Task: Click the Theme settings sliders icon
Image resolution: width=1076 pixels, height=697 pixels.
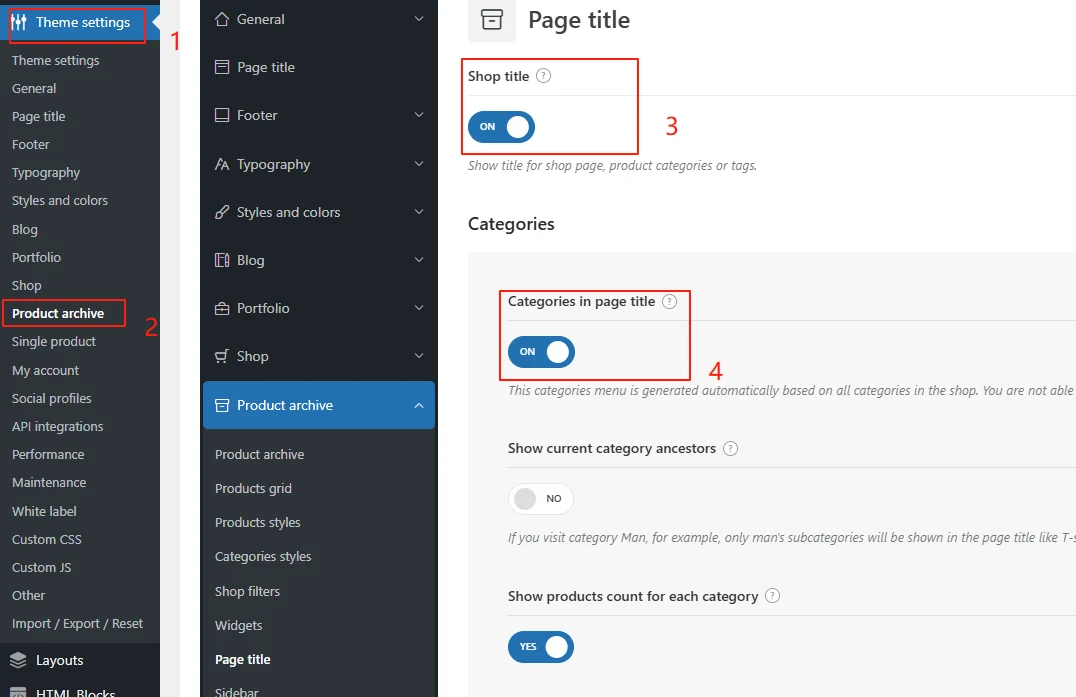Action: (19, 22)
